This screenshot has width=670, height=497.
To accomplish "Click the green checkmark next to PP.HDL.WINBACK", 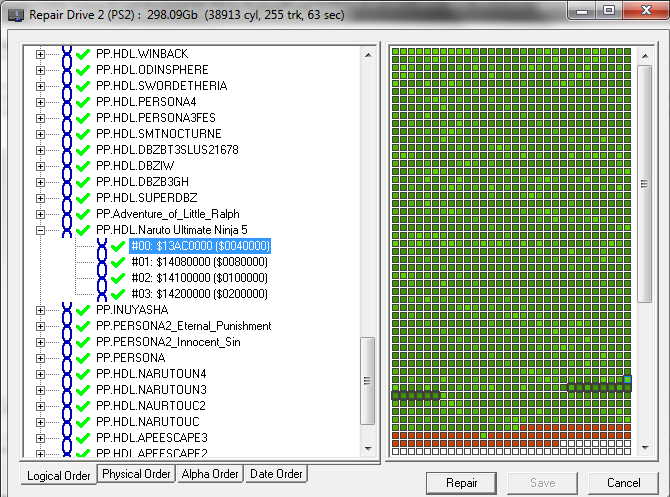I will [x=82, y=54].
